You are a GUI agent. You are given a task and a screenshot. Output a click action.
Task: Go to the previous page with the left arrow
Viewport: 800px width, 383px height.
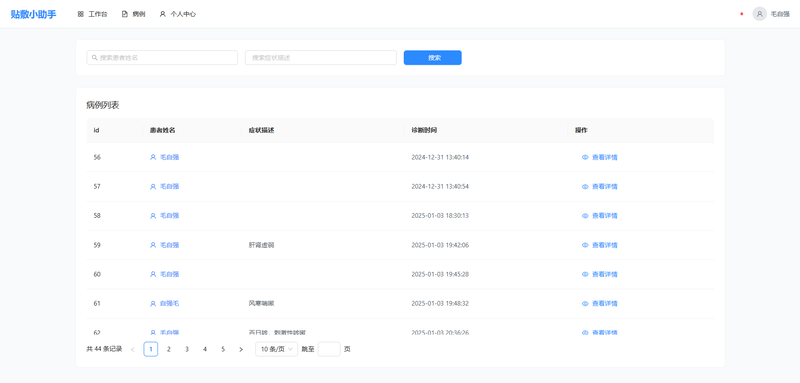[x=133, y=349]
